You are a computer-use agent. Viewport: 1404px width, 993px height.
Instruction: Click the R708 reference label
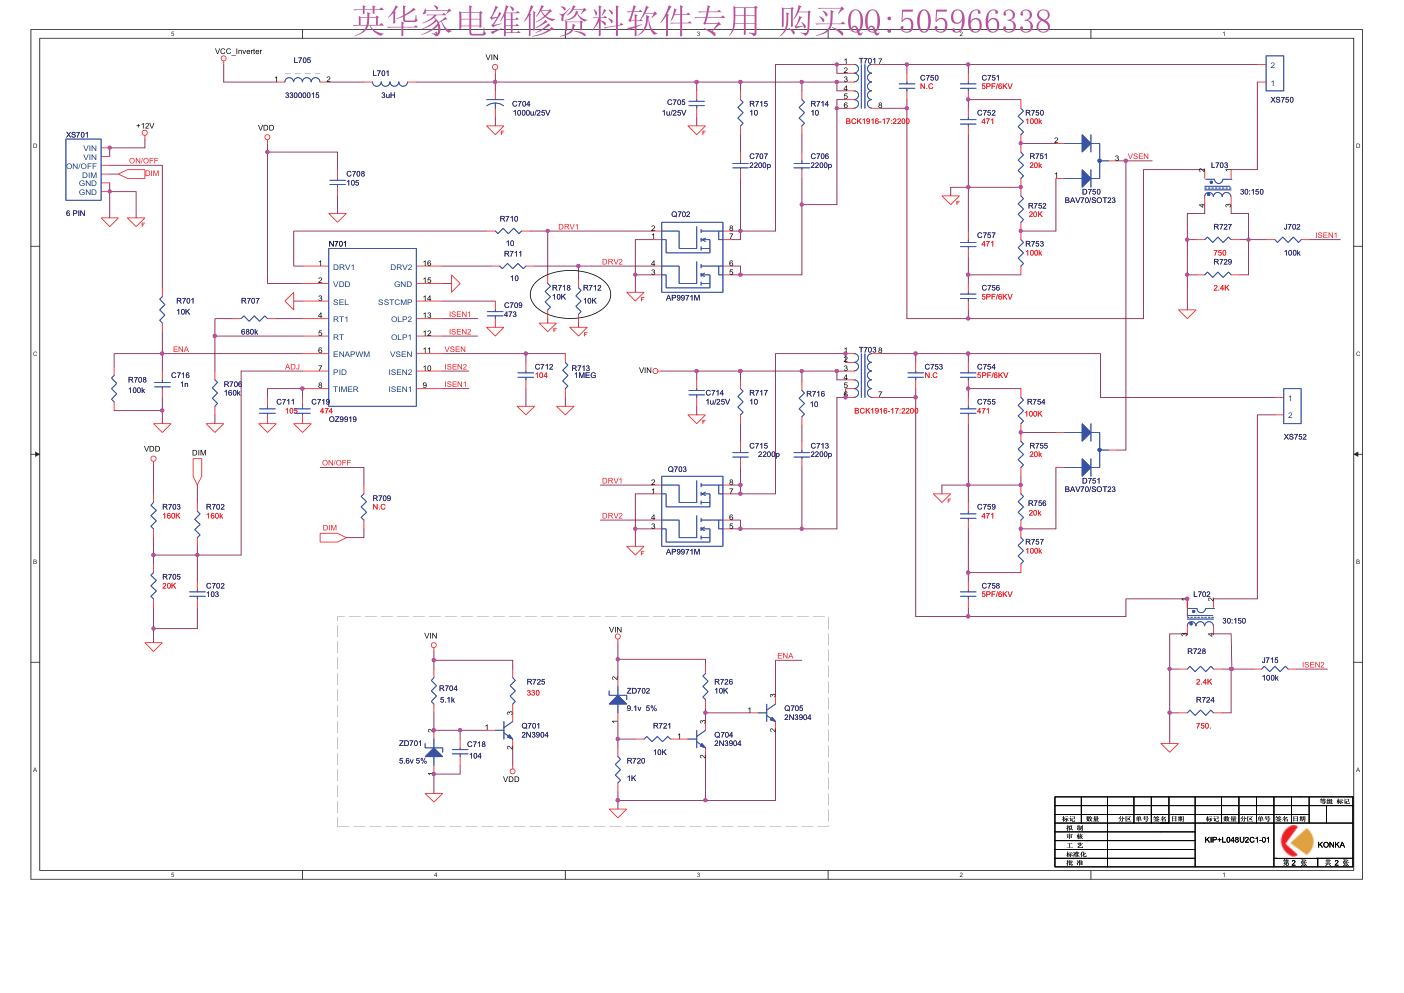(137, 380)
